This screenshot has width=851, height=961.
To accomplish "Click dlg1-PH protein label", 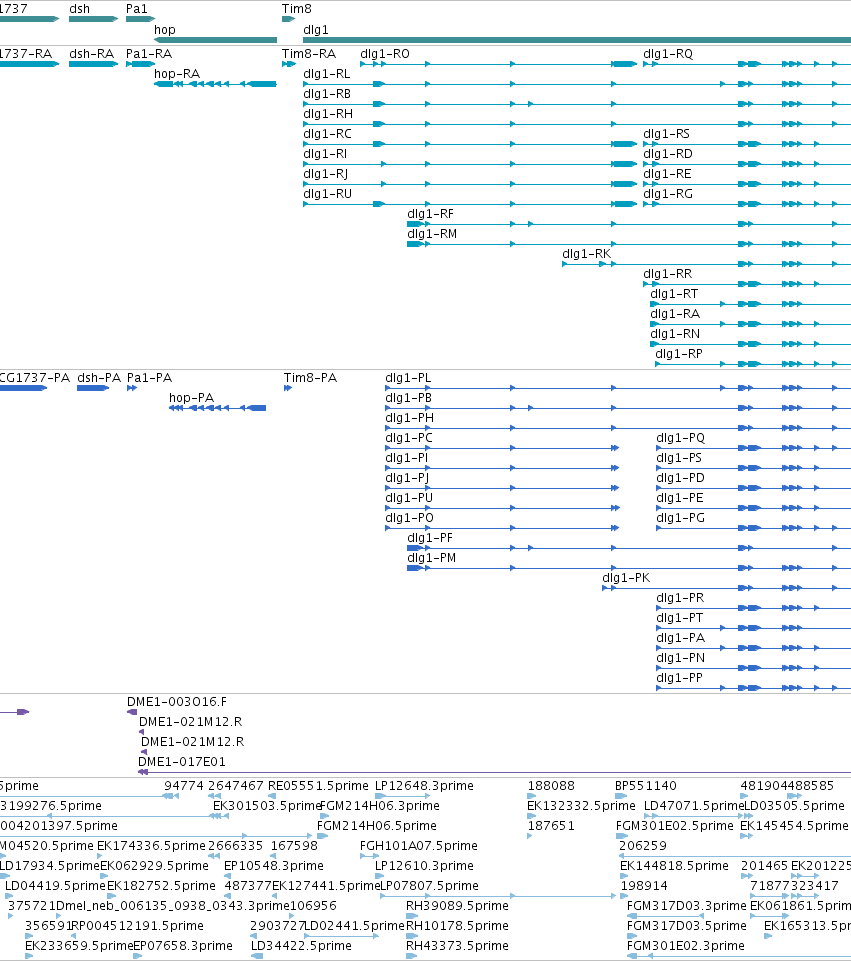I will point(409,417).
